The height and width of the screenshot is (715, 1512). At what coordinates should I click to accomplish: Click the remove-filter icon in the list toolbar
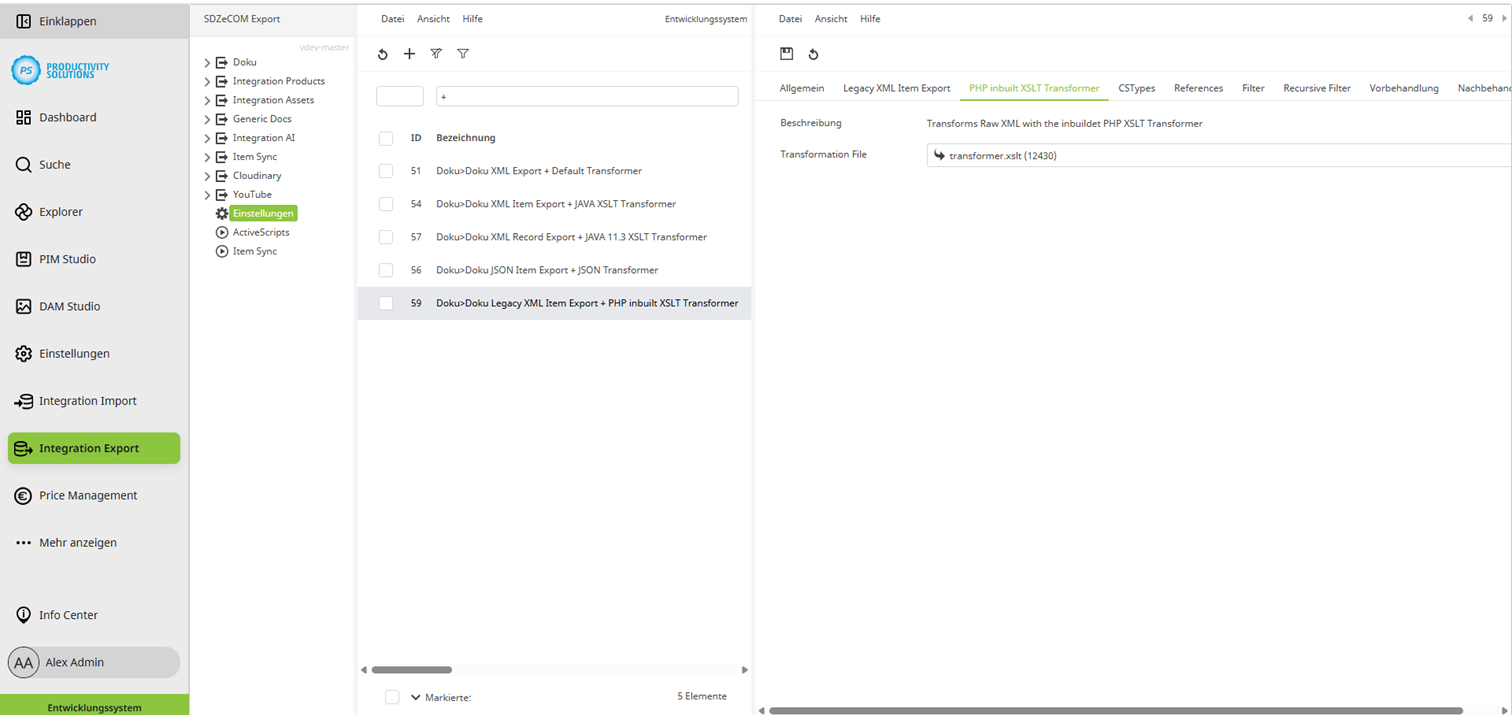436,54
